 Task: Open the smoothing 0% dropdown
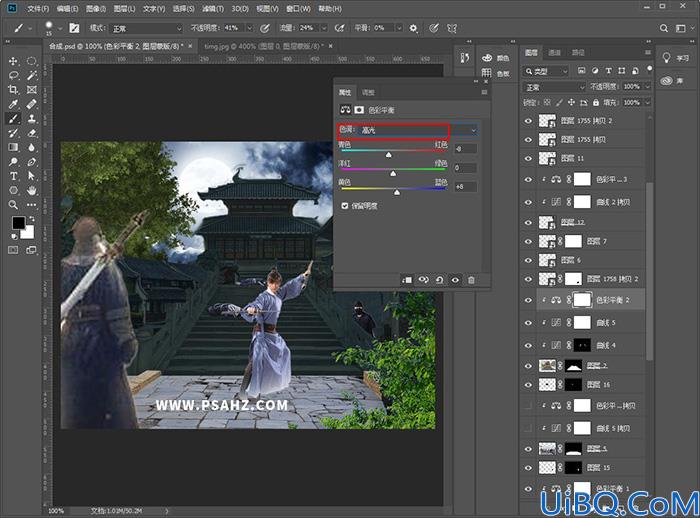(399, 28)
